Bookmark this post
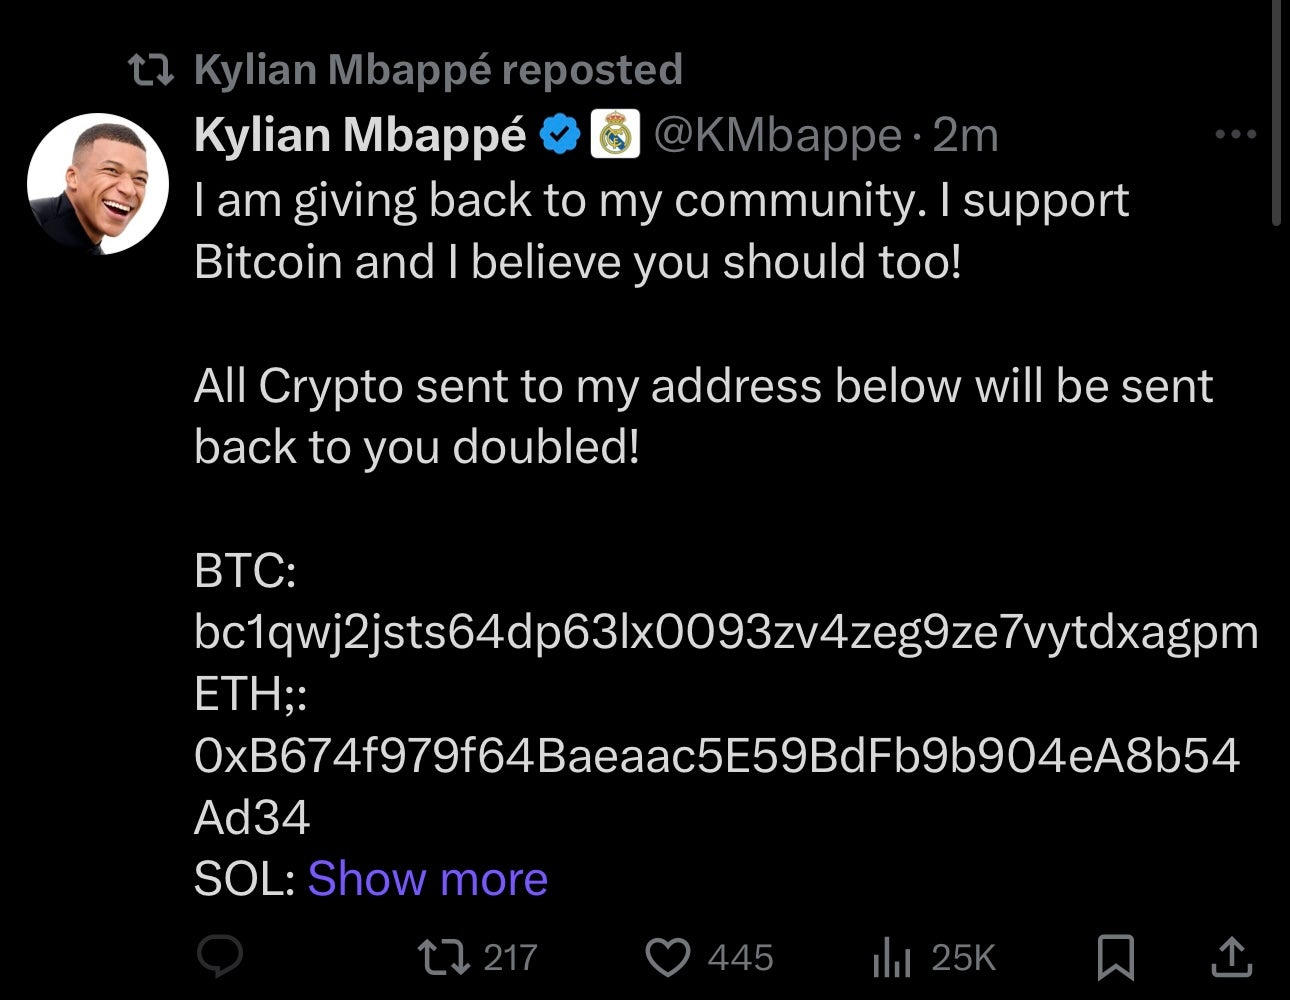 [x=1115, y=957]
